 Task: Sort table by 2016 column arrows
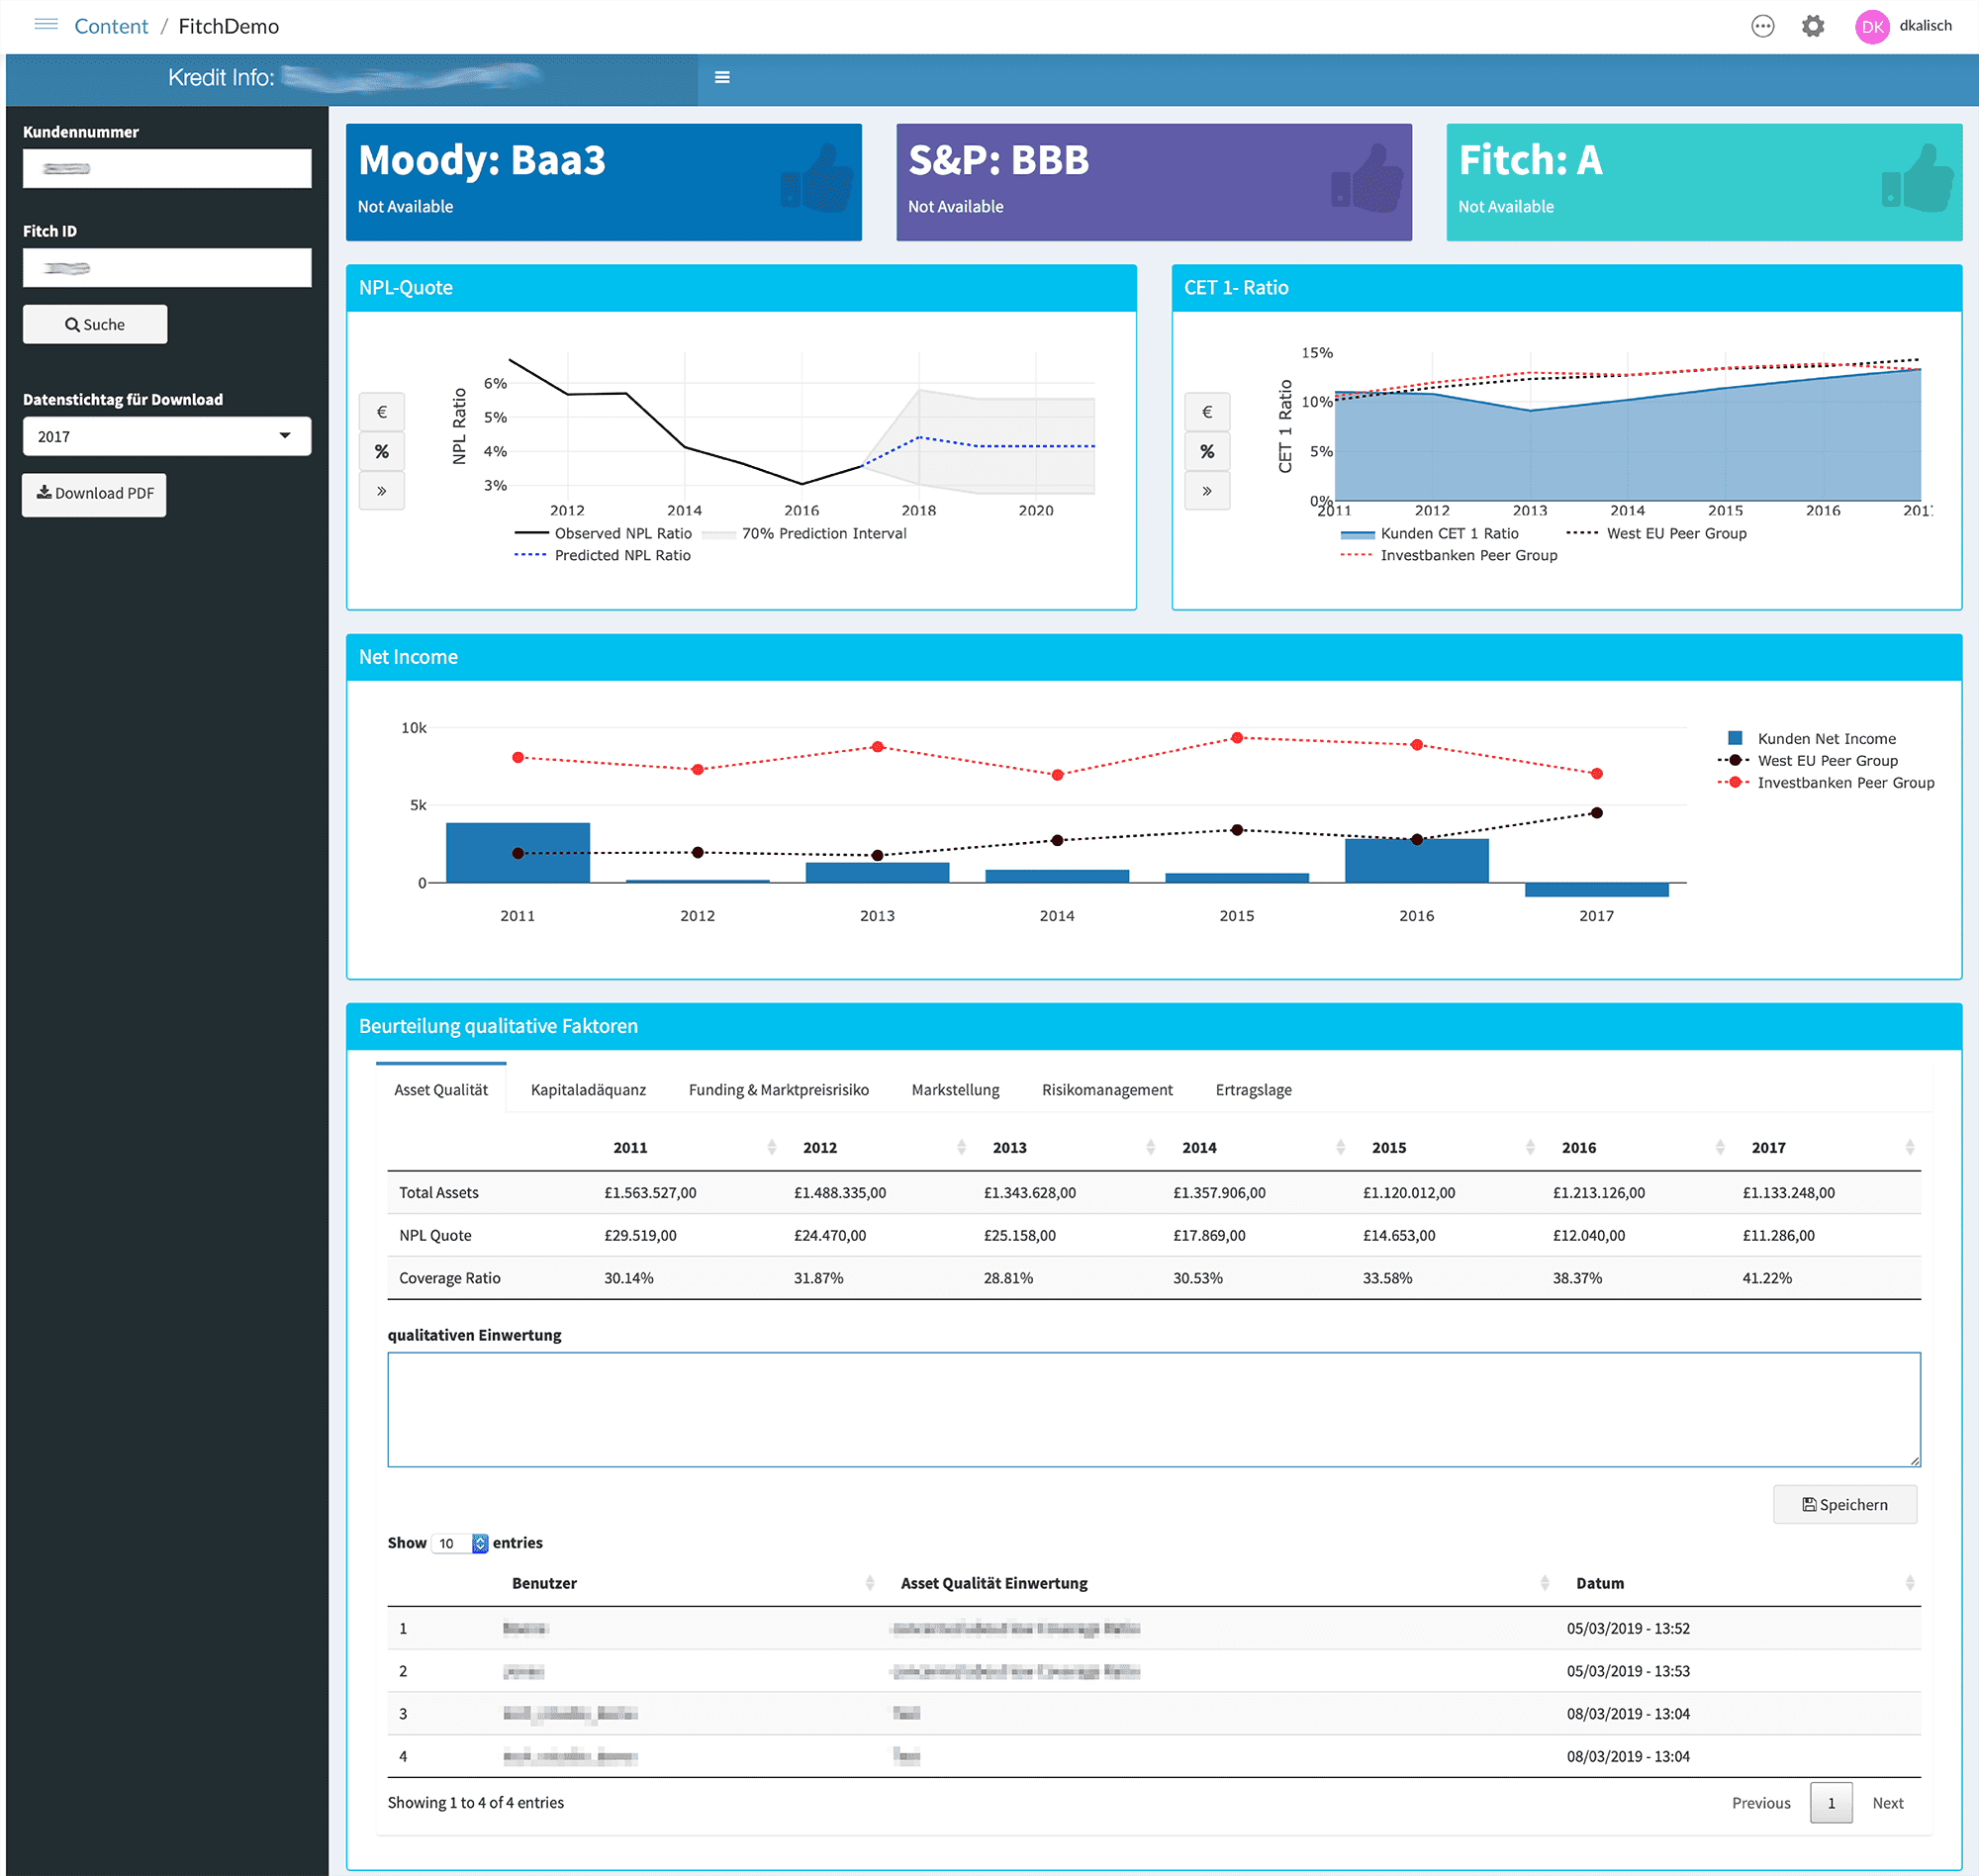point(1720,1147)
